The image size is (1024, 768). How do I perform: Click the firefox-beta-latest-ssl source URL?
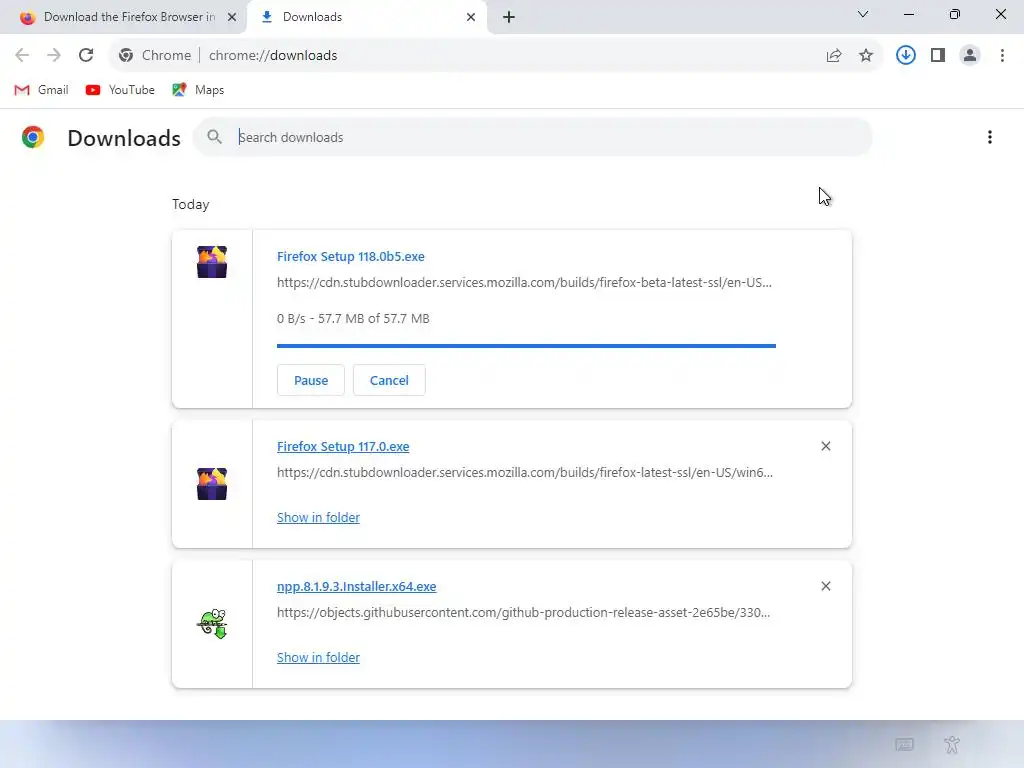tap(524, 283)
